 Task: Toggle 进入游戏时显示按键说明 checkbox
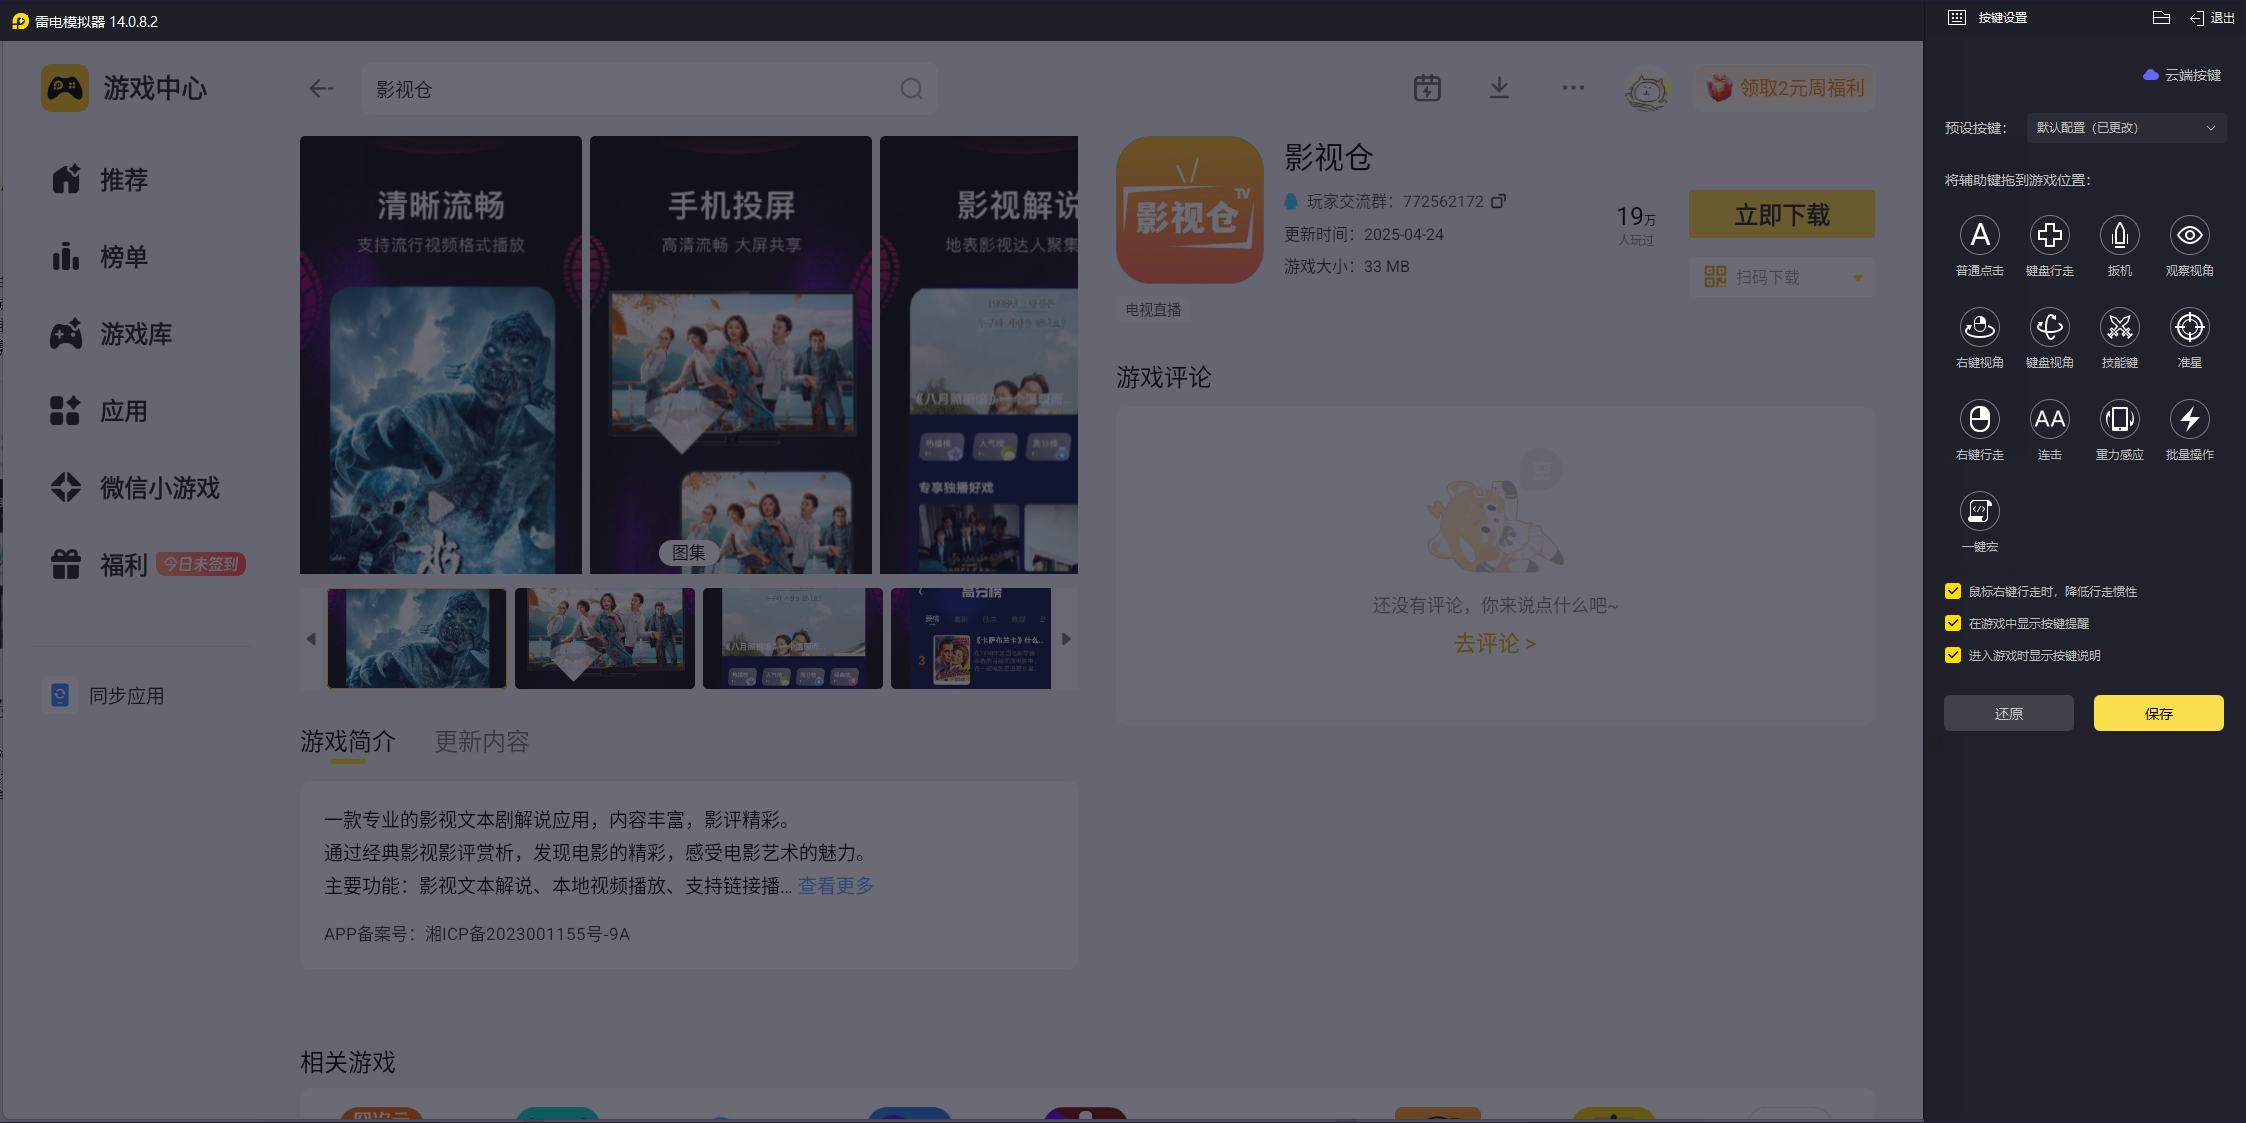[1952, 655]
